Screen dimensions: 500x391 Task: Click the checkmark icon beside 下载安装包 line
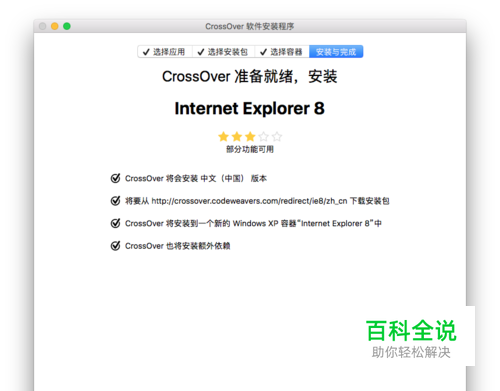pos(115,201)
